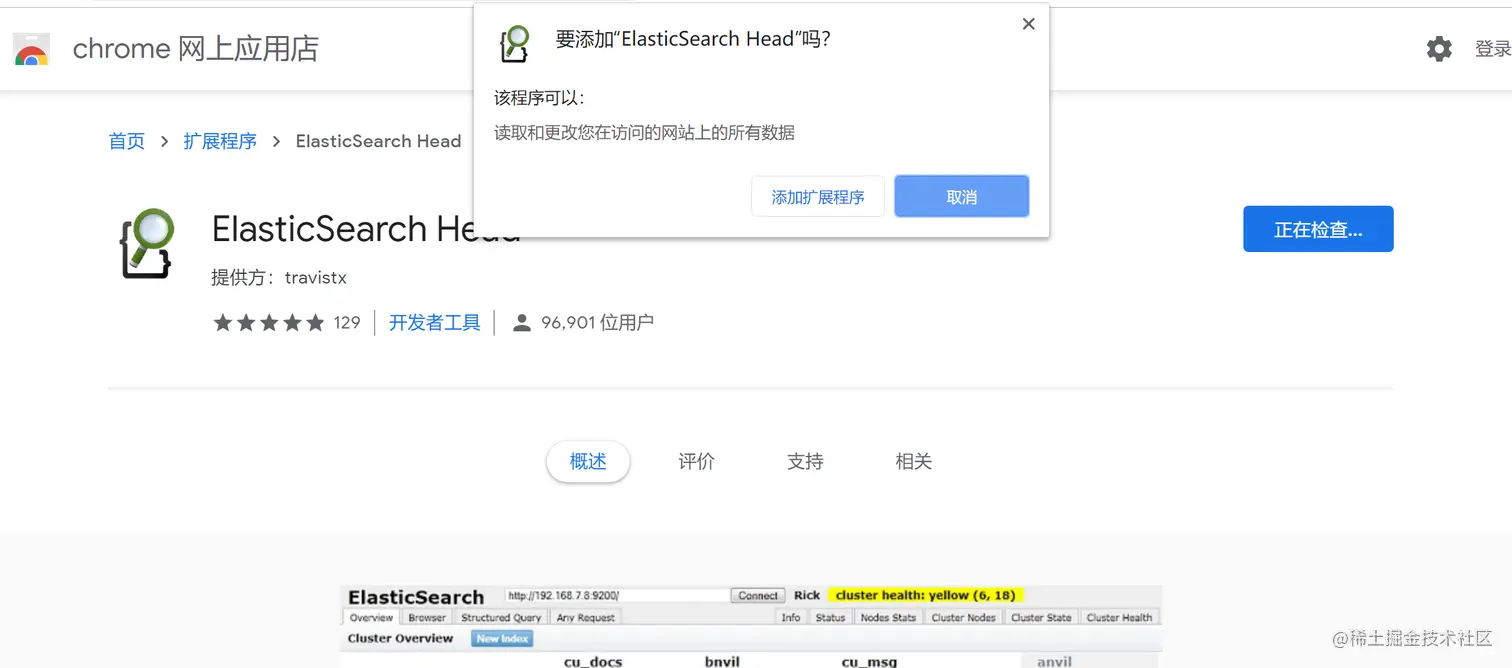Click Structured Query tab in preview screenshot
Viewport: 1512px width, 668px height.
coord(501,617)
